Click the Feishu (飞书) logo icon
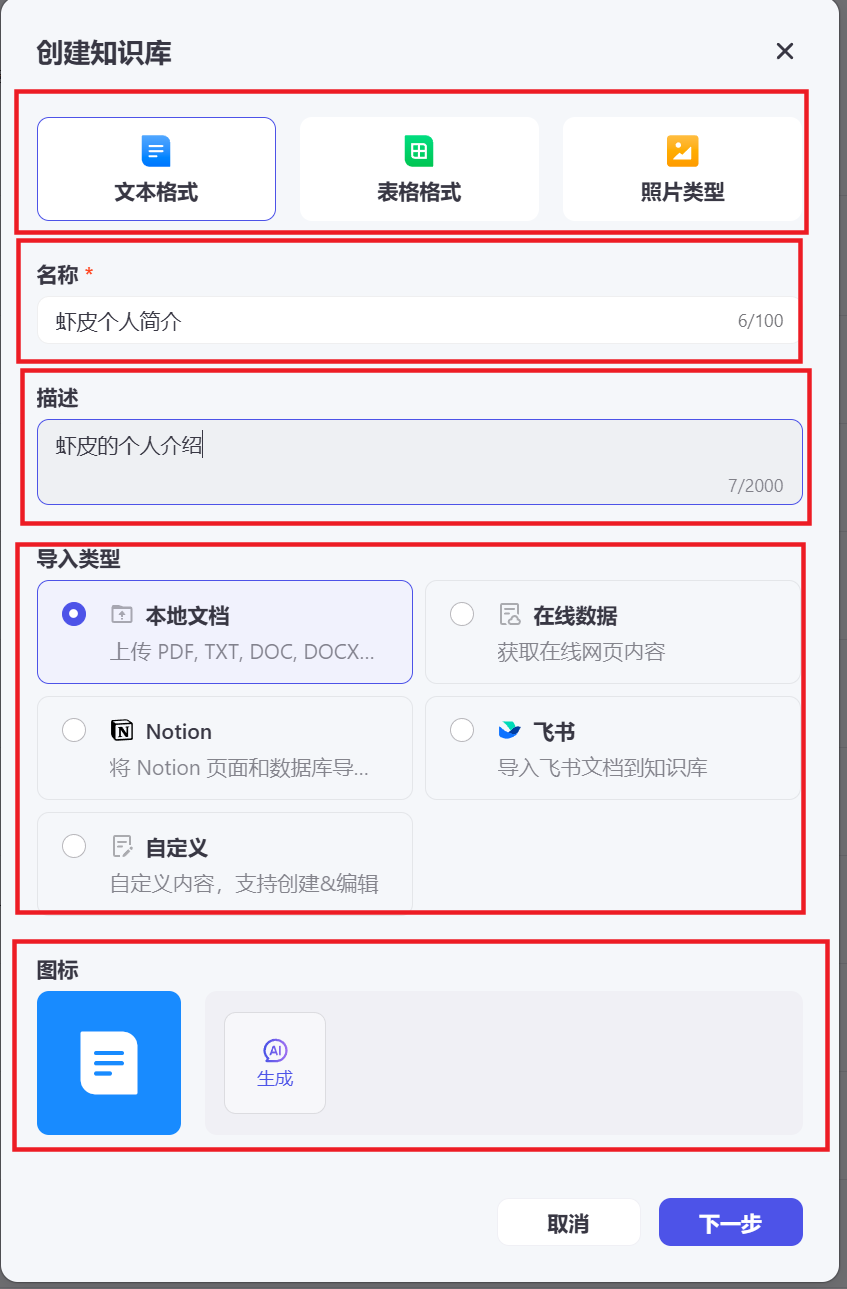The width and height of the screenshot is (847, 1289). click(x=509, y=731)
